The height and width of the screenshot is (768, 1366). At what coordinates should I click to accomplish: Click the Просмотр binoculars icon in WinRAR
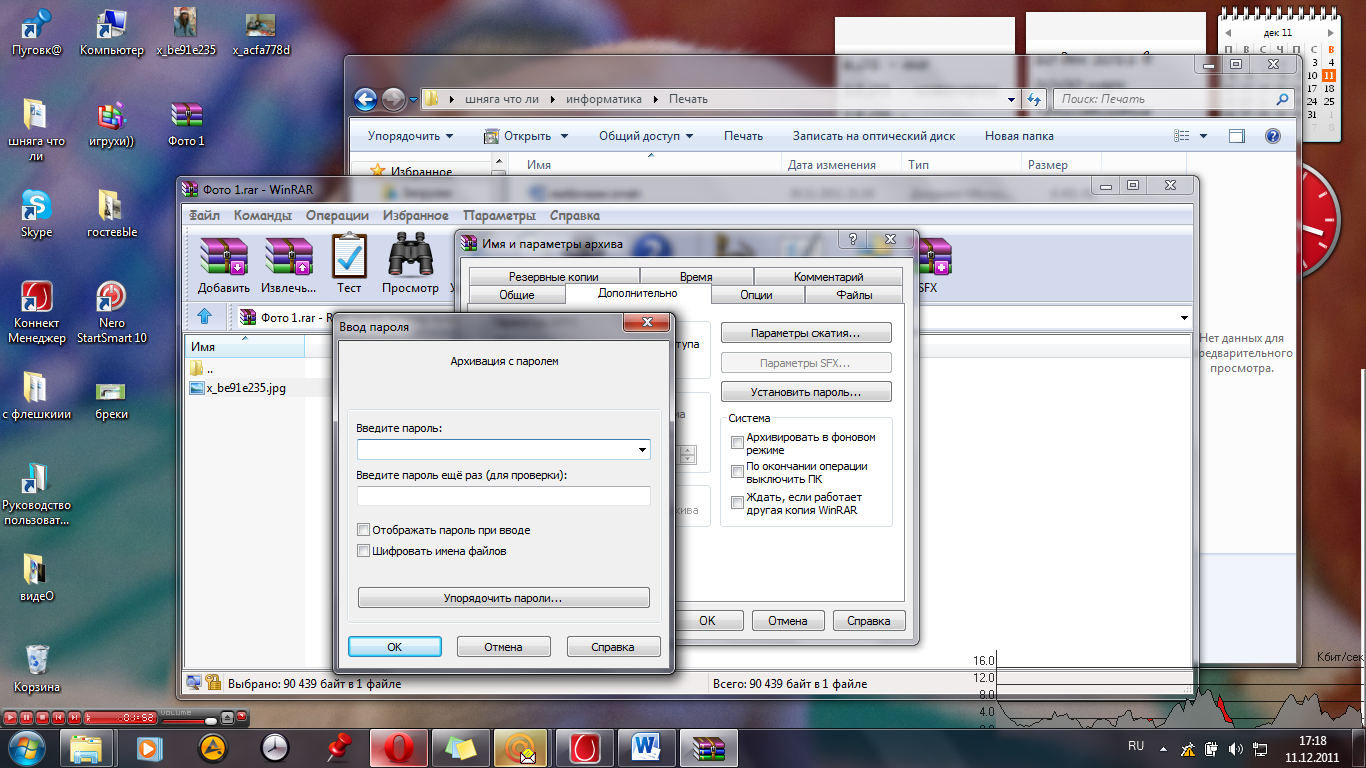tap(410, 256)
